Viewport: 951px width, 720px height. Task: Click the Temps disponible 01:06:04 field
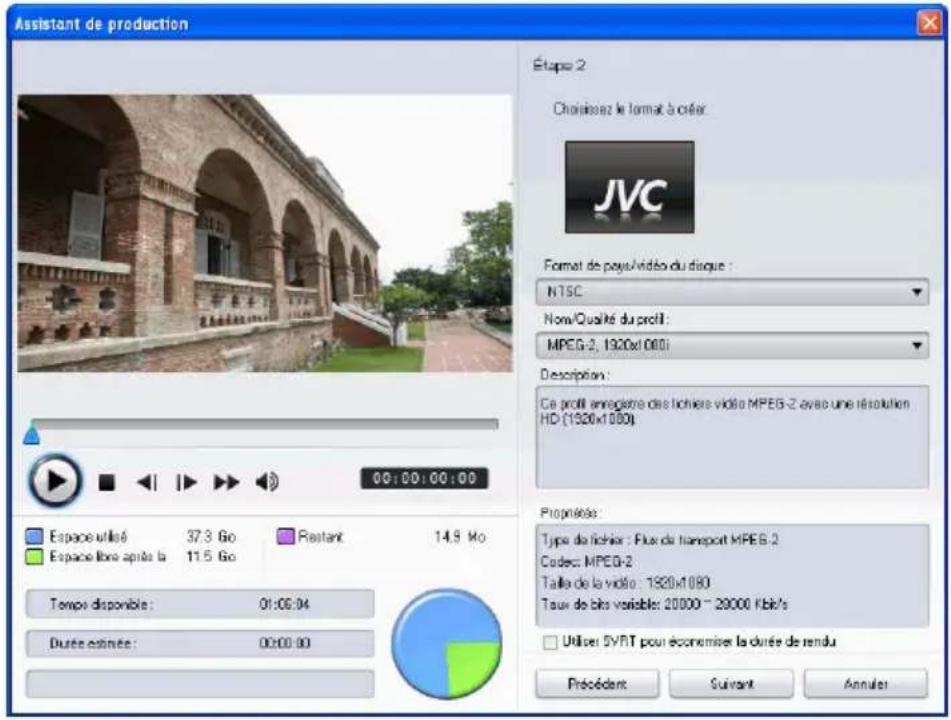[200, 604]
